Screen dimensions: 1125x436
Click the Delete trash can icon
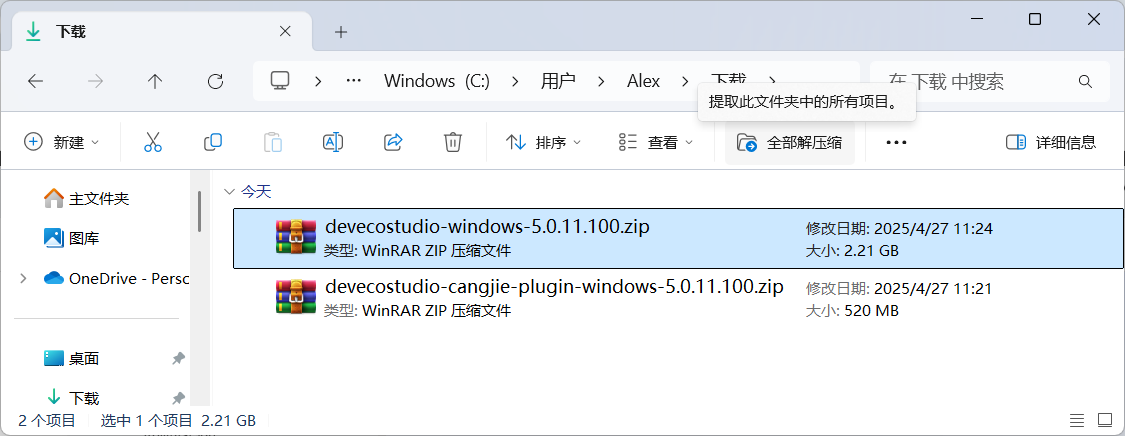(x=453, y=142)
